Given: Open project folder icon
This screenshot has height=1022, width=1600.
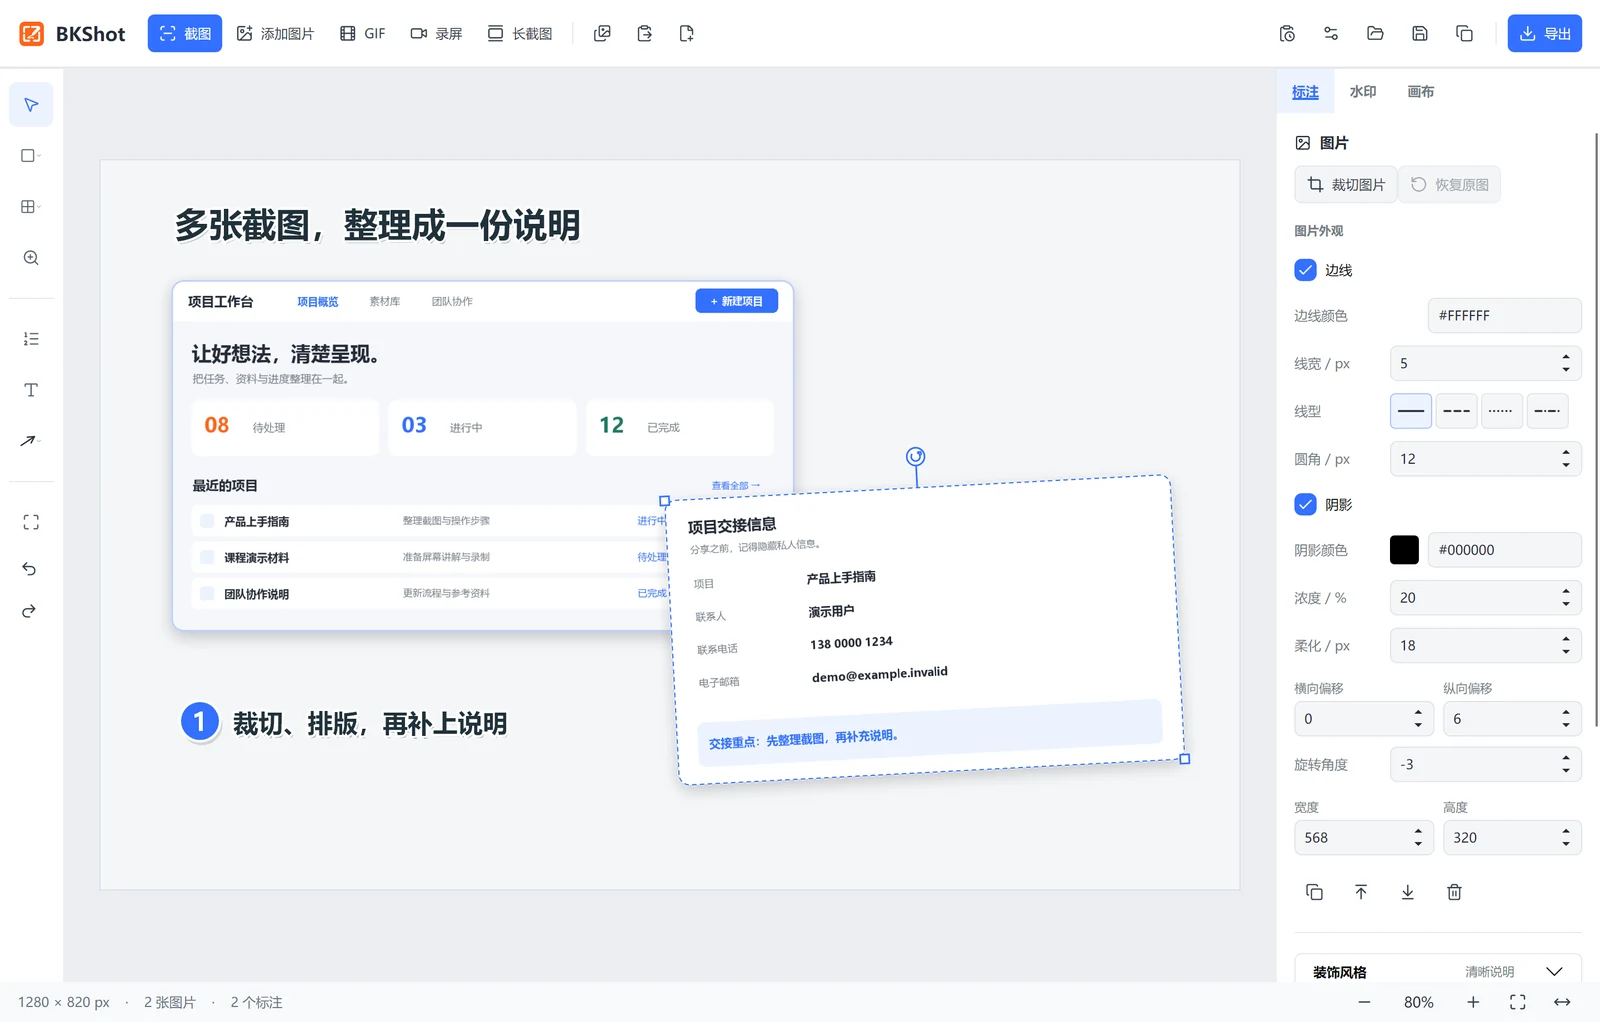Looking at the screenshot, I should (x=1375, y=34).
